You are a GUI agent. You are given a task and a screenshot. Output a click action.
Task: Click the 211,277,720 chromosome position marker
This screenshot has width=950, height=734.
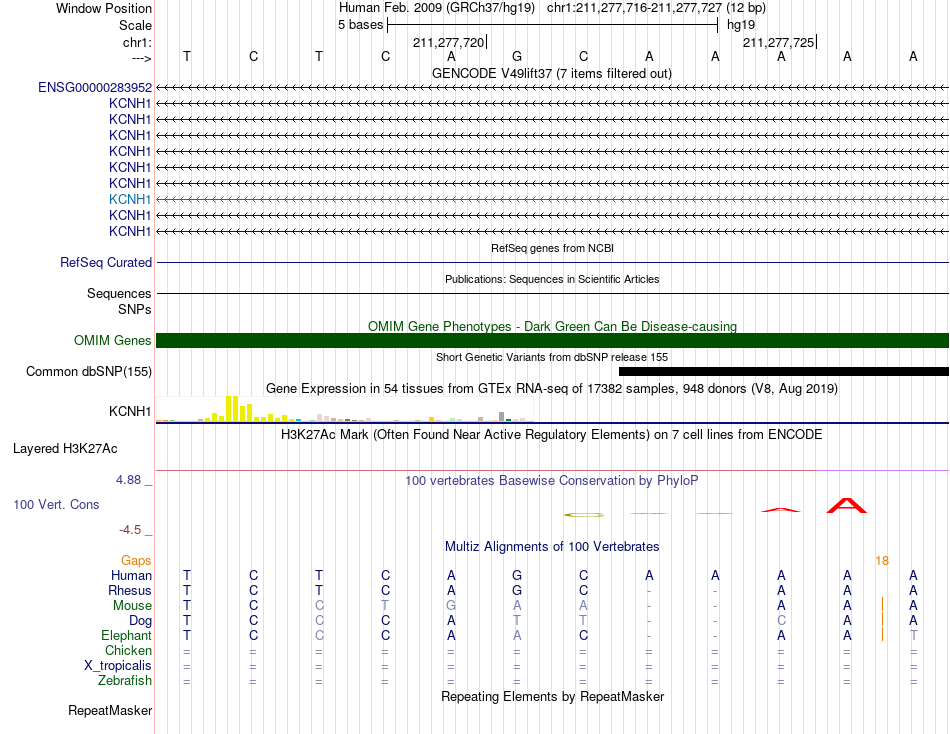point(449,42)
